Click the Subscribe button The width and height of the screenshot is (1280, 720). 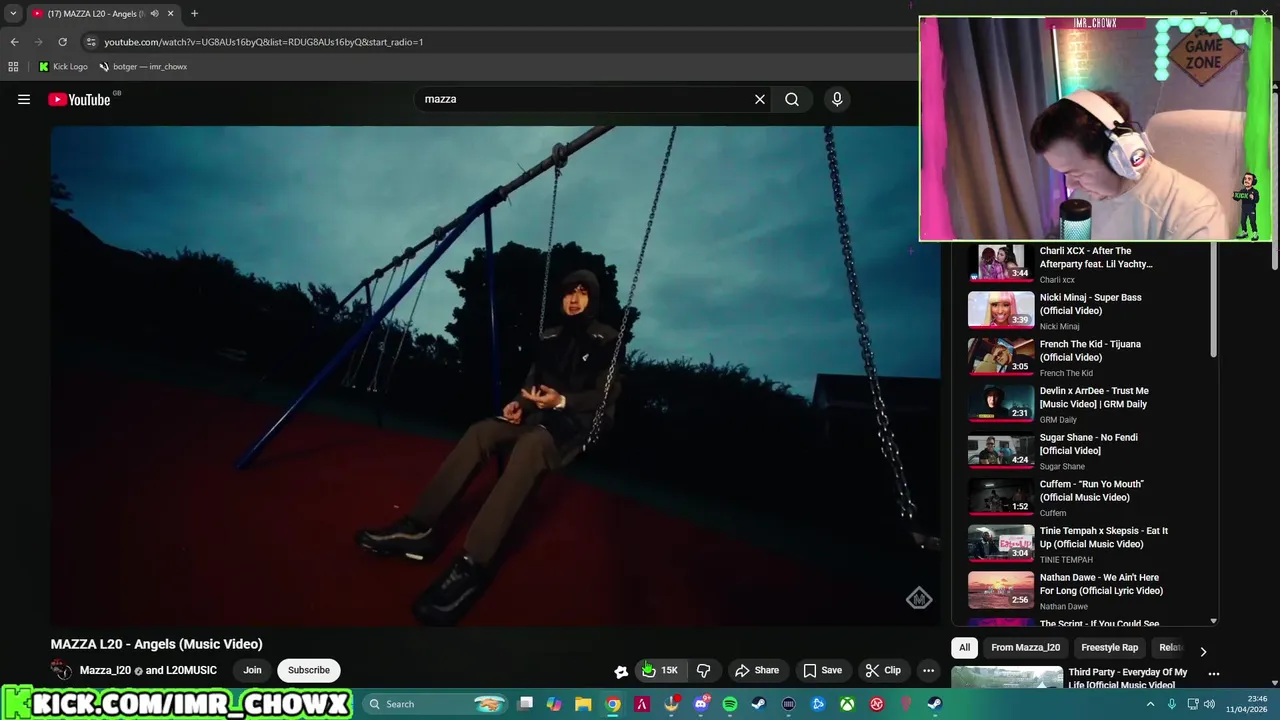pyautogui.click(x=309, y=670)
